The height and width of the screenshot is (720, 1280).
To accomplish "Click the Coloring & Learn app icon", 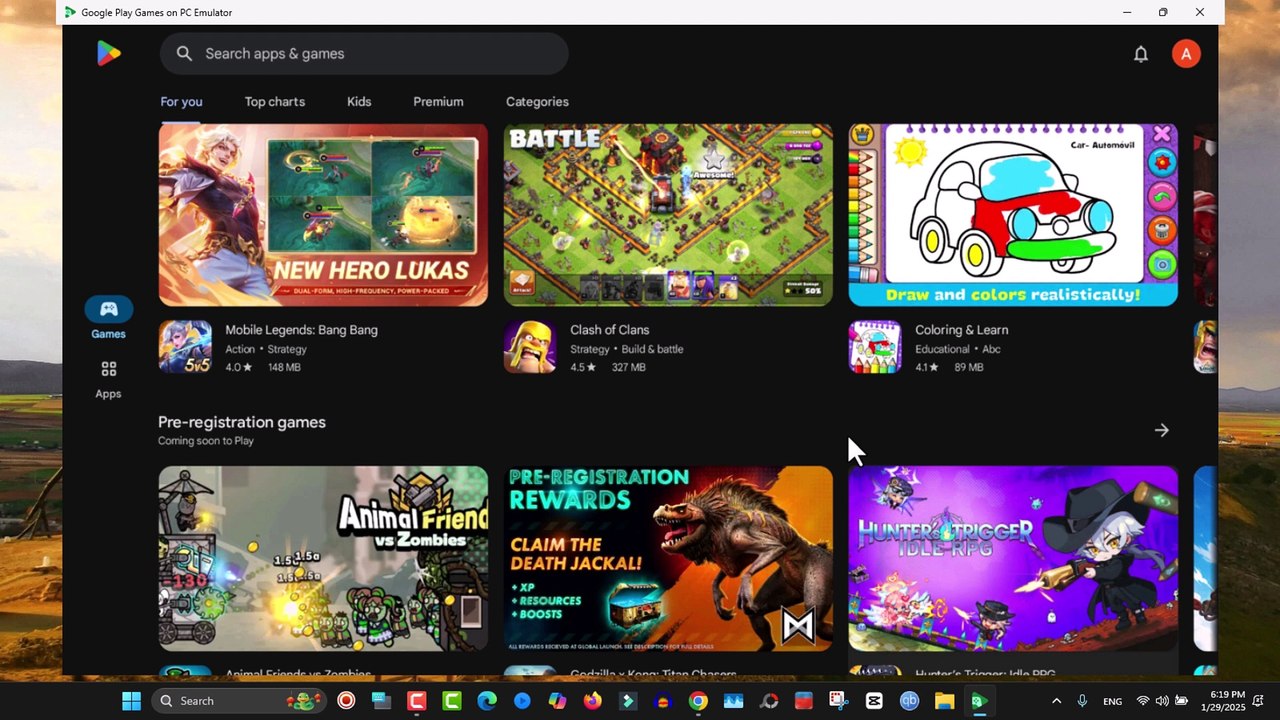I will [x=875, y=347].
